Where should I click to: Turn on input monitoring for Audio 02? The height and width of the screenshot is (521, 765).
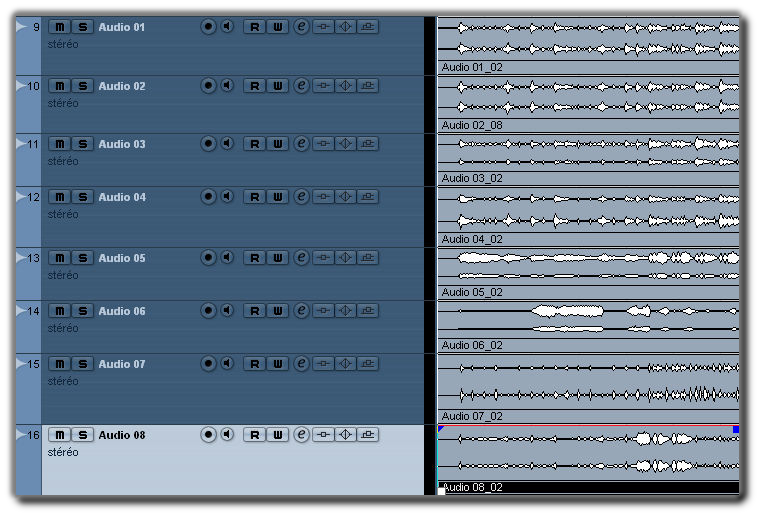click(x=227, y=86)
